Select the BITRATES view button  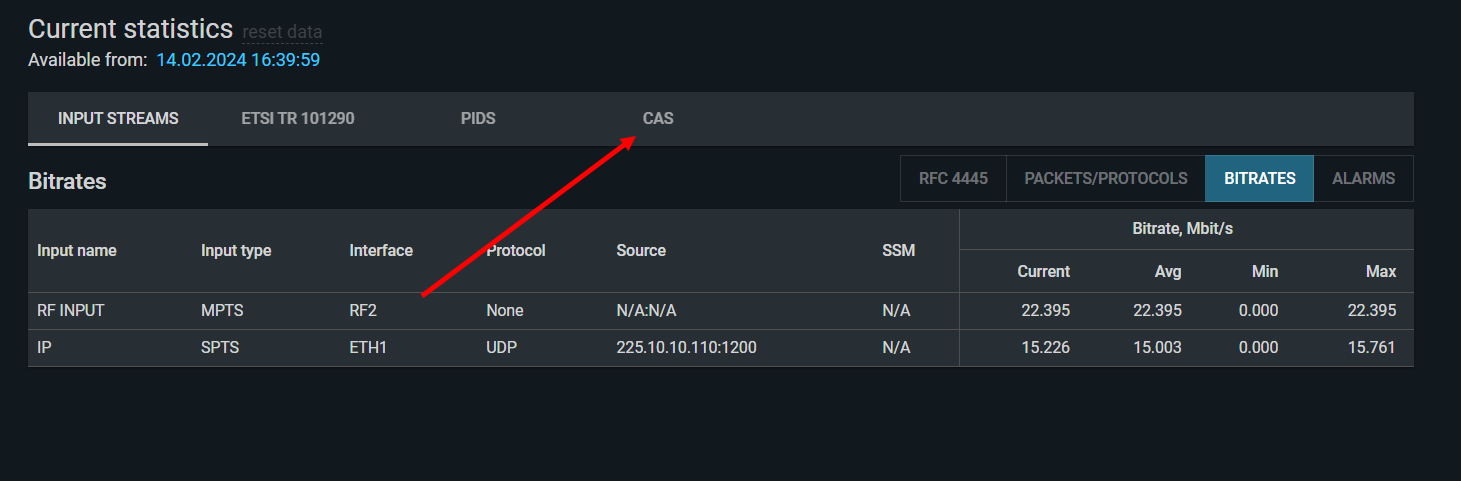coord(1260,179)
